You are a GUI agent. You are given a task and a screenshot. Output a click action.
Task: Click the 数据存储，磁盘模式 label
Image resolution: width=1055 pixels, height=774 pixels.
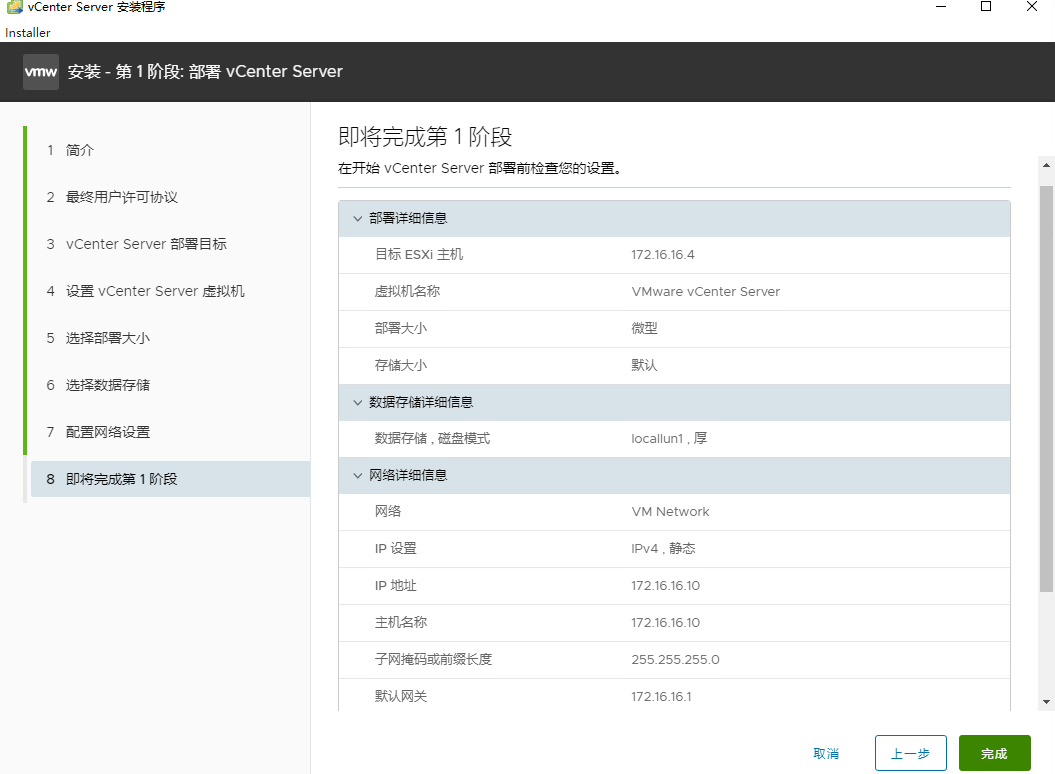click(432, 439)
